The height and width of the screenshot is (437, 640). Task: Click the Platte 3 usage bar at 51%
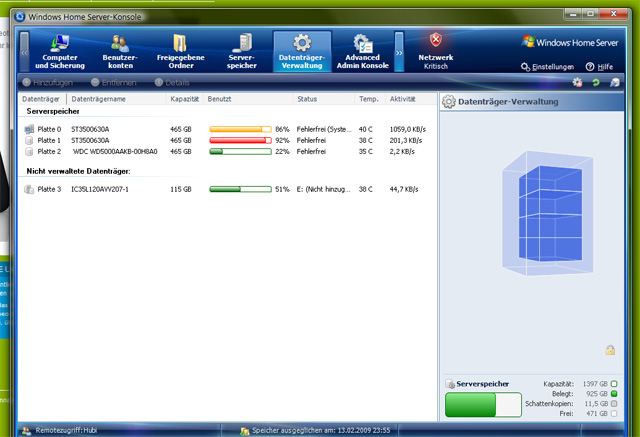pyautogui.click(x=240, y=189)
